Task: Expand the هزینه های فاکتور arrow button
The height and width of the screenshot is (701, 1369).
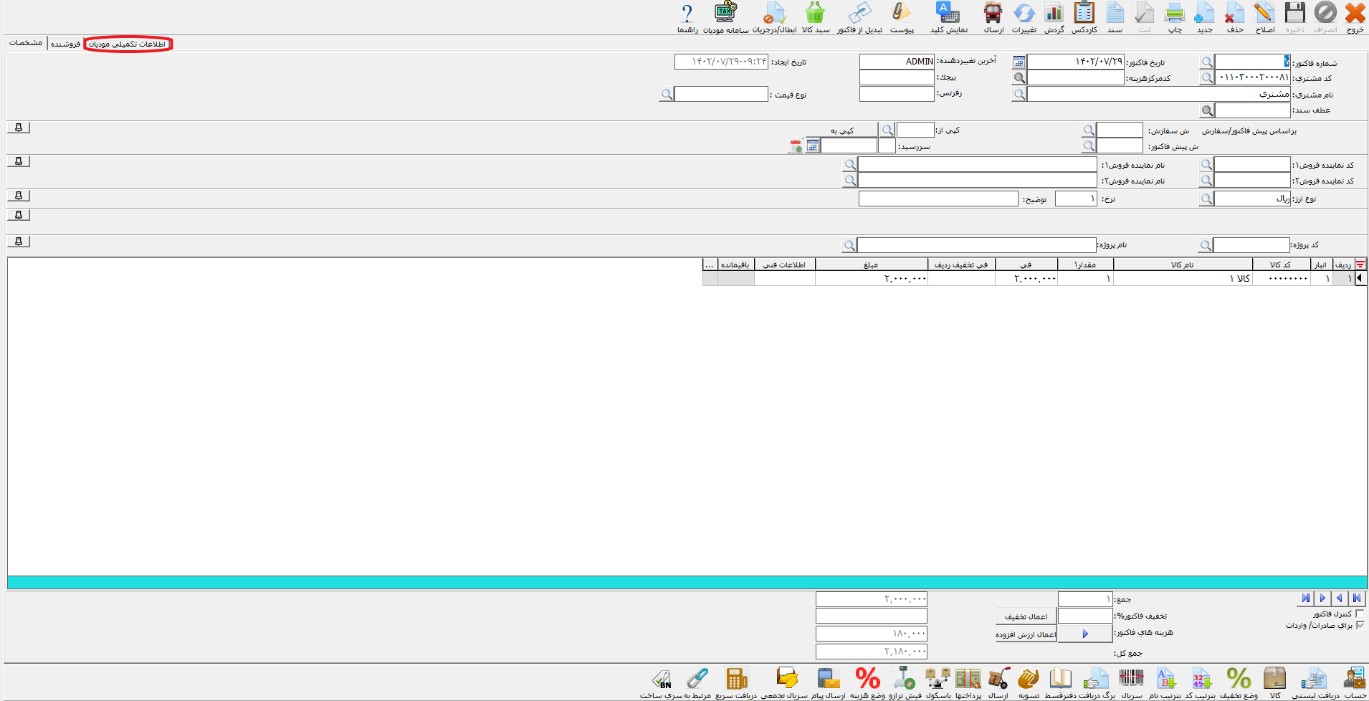Action: [x=1085, y=634]
